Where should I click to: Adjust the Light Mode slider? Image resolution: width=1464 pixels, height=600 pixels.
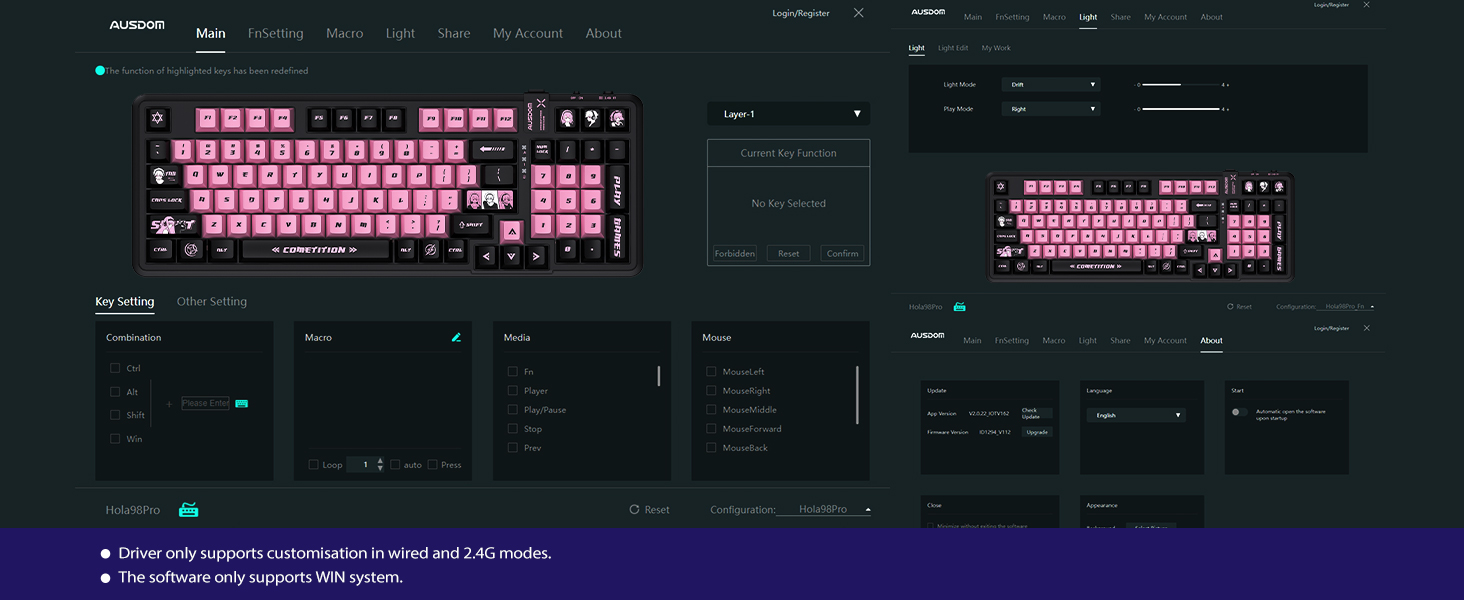point(1180,85)
